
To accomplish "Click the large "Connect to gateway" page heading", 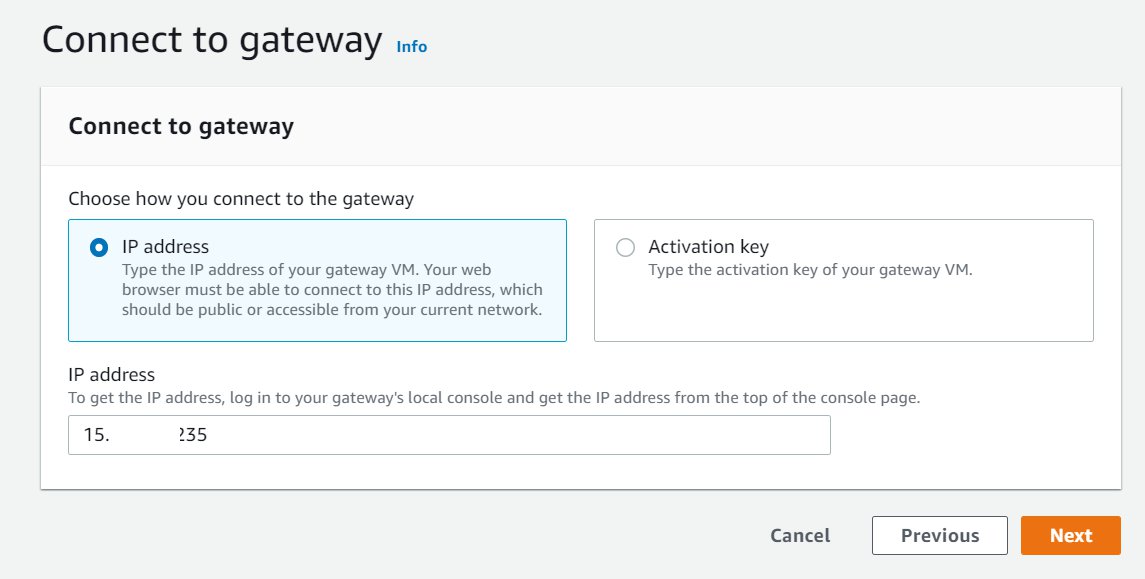I will (212, 40).
